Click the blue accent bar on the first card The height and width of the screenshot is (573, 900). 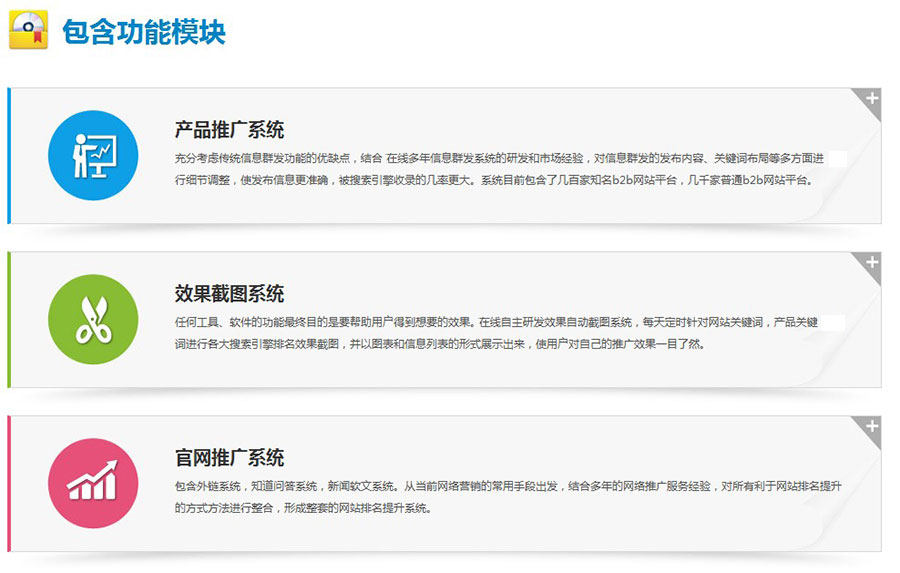9,155
